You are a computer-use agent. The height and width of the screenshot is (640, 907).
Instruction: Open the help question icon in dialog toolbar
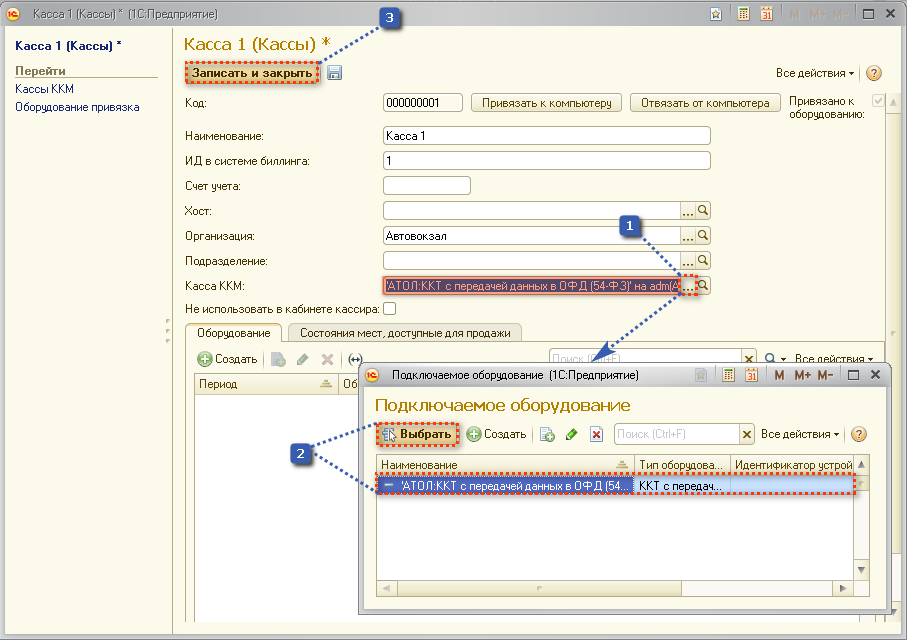(858, 434)
